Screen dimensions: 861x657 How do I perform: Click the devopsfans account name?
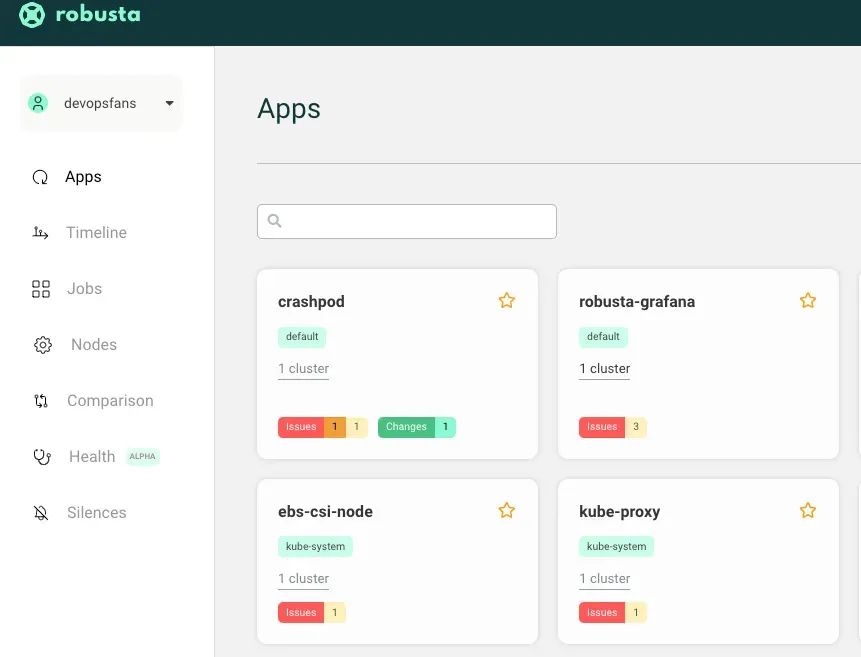coord(100,103)
